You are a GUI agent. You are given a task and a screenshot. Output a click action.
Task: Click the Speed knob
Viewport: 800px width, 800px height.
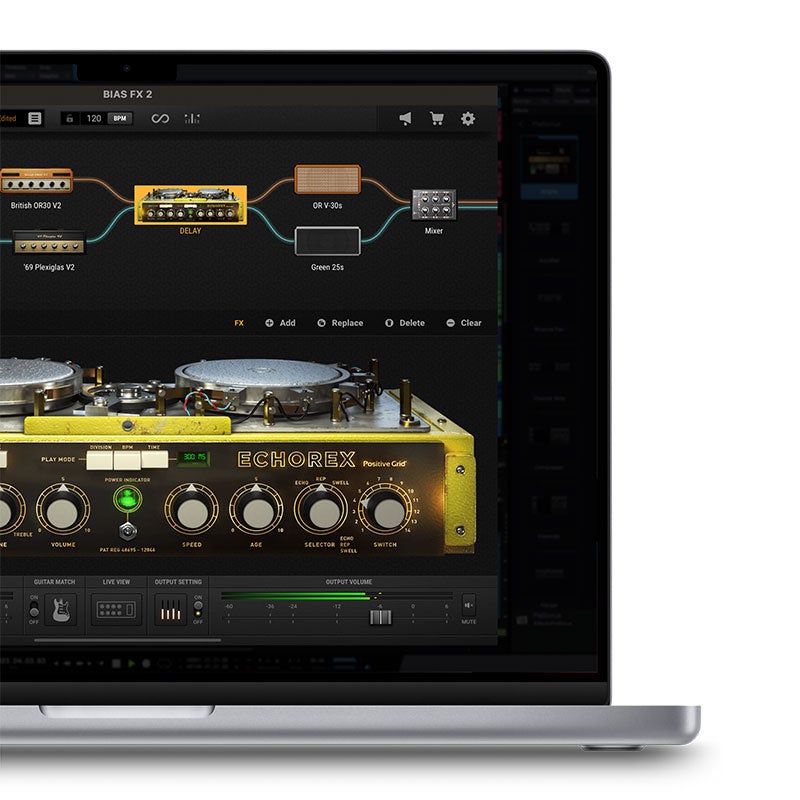point(191,511)
